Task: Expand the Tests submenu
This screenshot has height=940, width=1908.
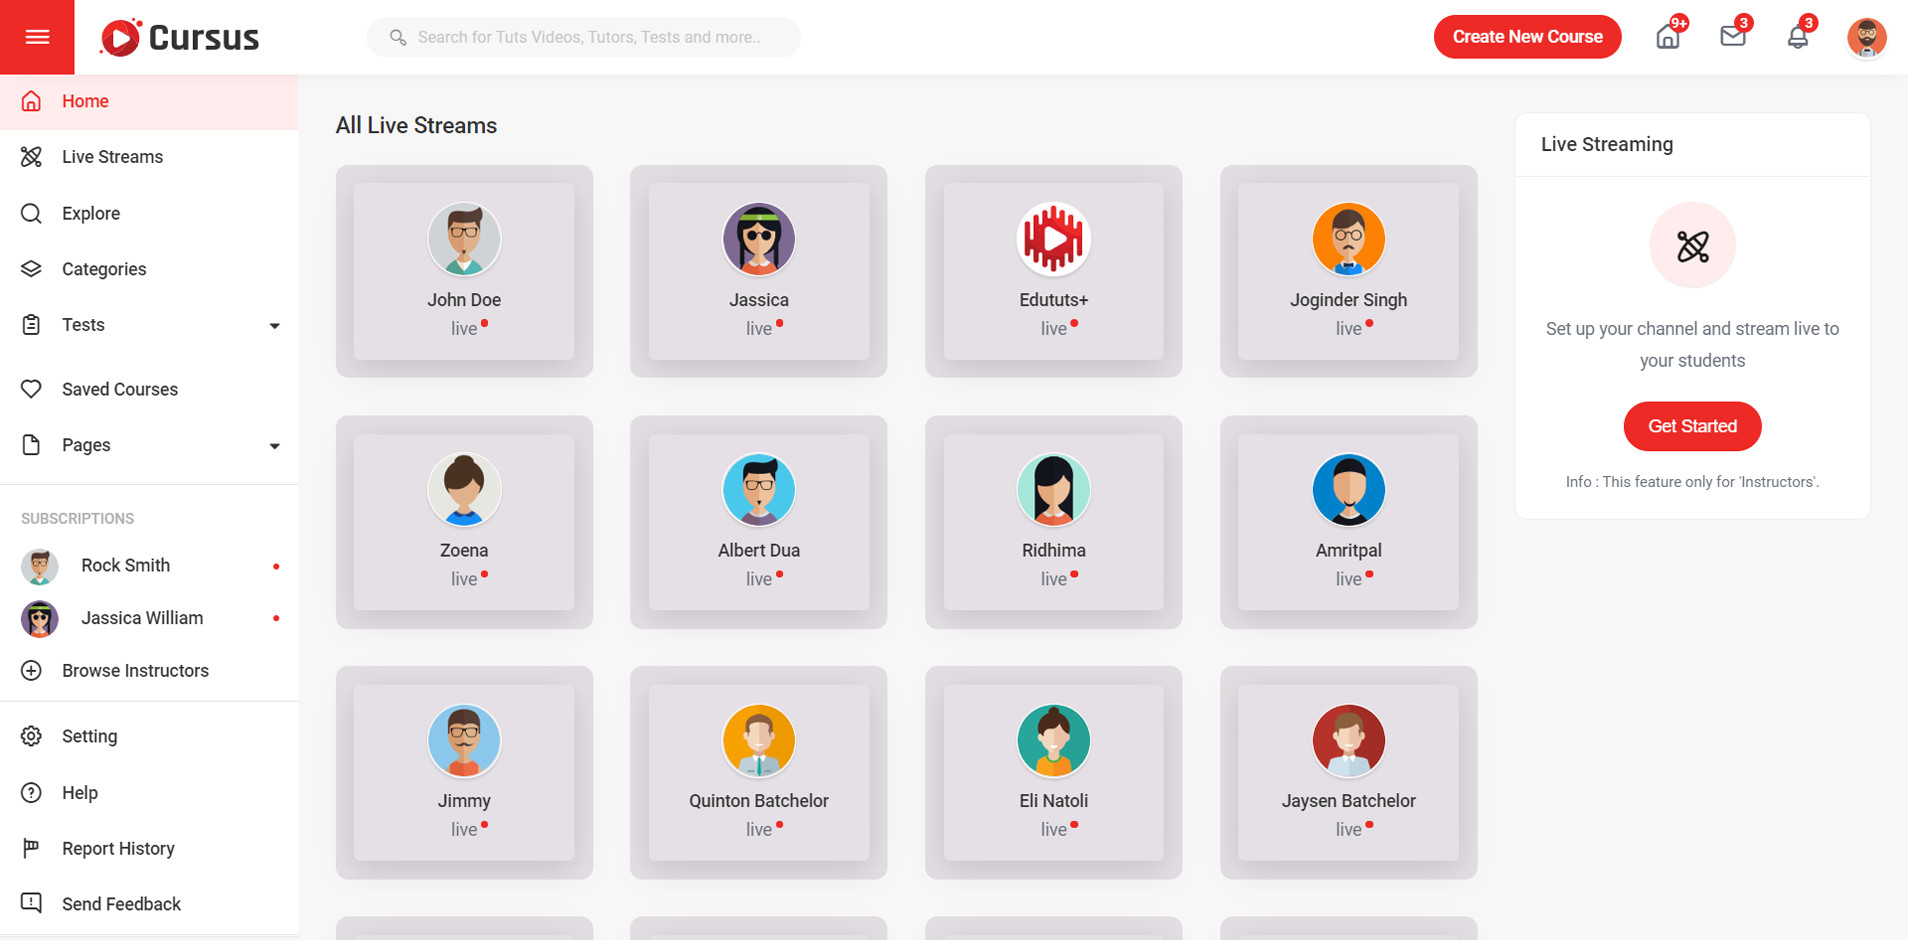Action: (x=274, y=326)
